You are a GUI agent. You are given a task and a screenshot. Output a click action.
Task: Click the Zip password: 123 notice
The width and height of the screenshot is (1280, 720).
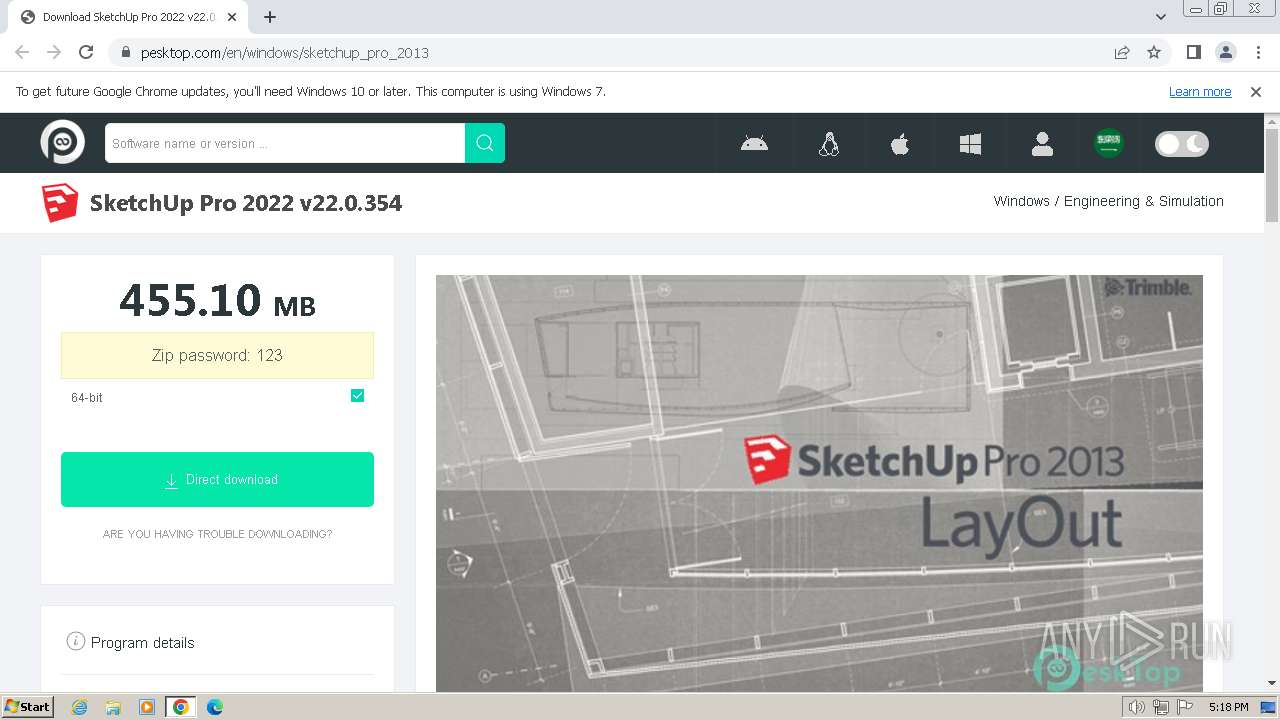(217, 355)
